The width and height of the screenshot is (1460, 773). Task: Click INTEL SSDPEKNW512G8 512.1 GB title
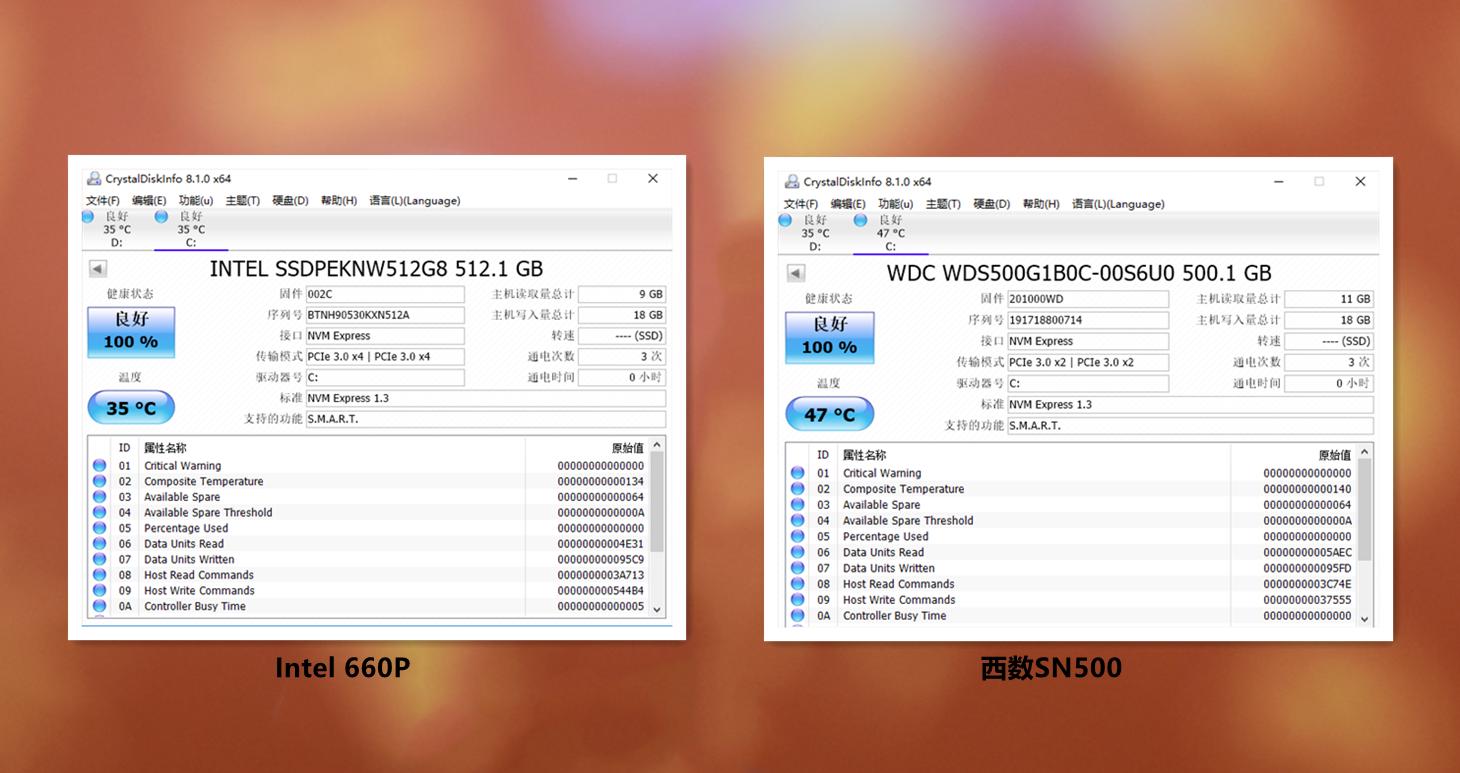pyautogui.click(x=376, y=268)
